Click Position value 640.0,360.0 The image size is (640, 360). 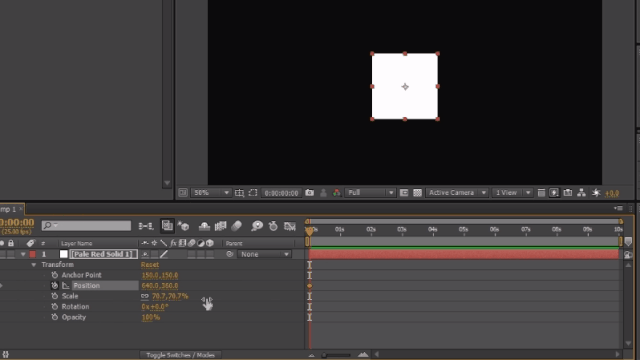click(x=160, y=286)
